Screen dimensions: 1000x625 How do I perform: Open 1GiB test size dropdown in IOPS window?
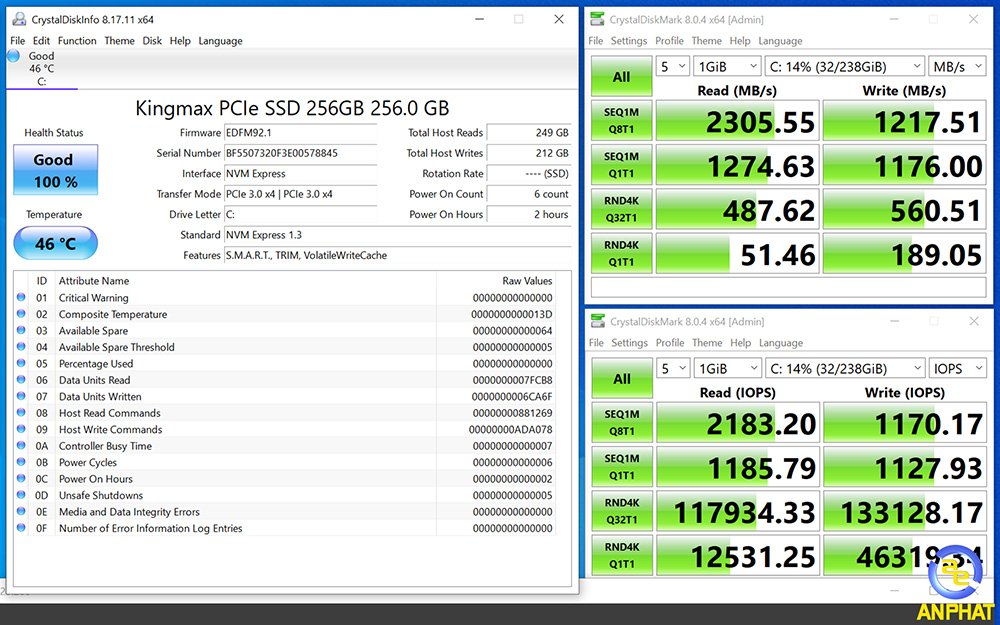(728, 369)
